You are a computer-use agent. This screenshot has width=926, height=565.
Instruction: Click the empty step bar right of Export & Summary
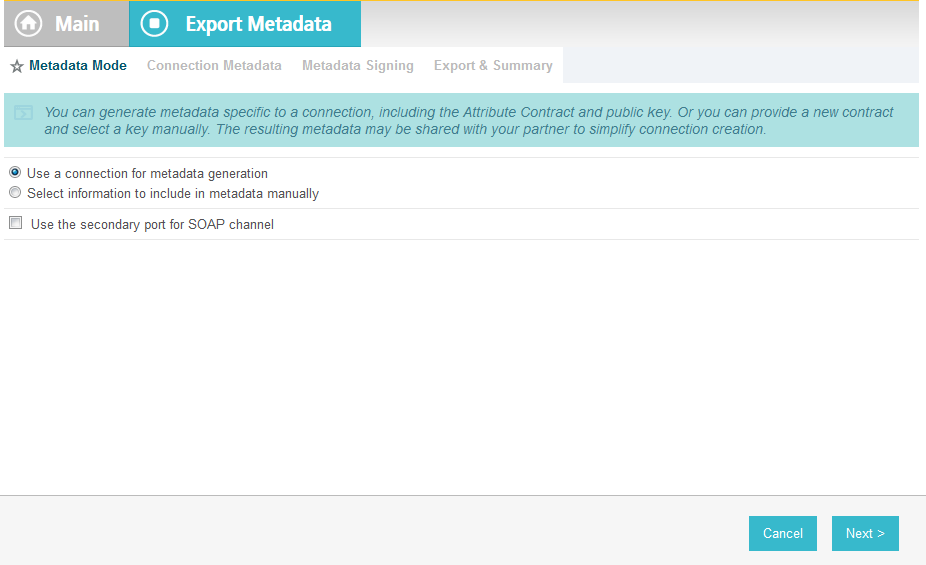point(741,65)
